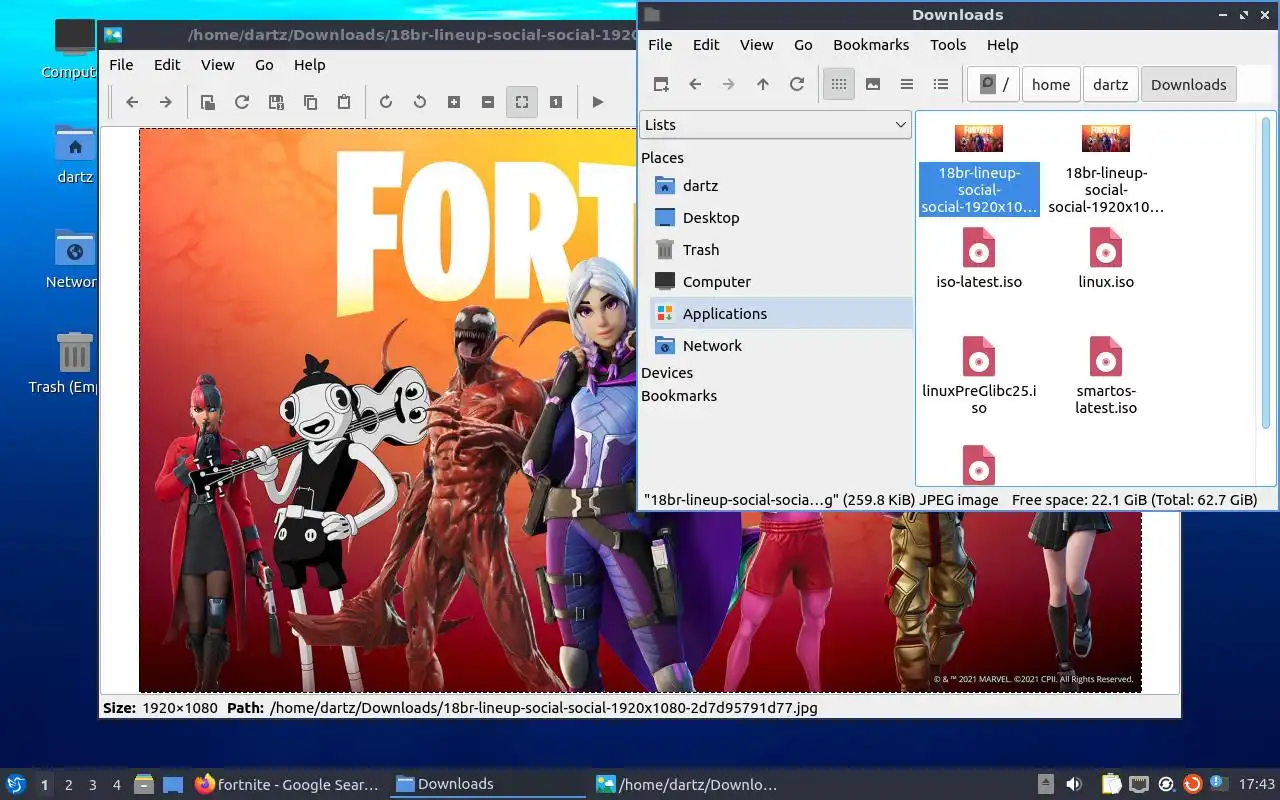
Task: Open the file manager launcher on the taskbar
Action: click(143, 785)
